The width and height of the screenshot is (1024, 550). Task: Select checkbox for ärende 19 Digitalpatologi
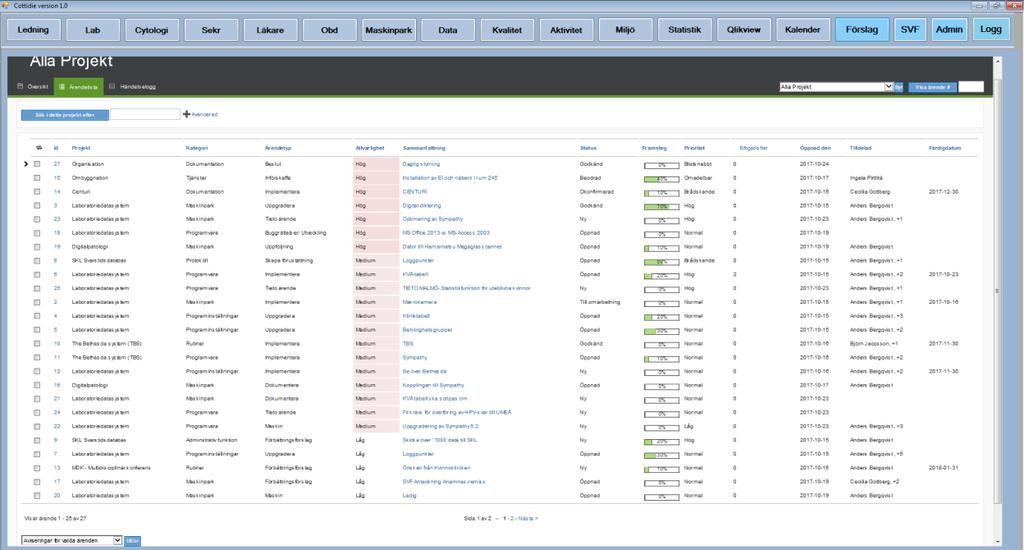coord(37,247)
